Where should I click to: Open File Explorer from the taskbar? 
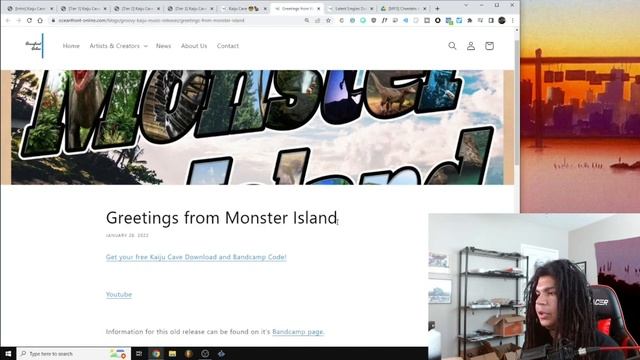[172, 353]
